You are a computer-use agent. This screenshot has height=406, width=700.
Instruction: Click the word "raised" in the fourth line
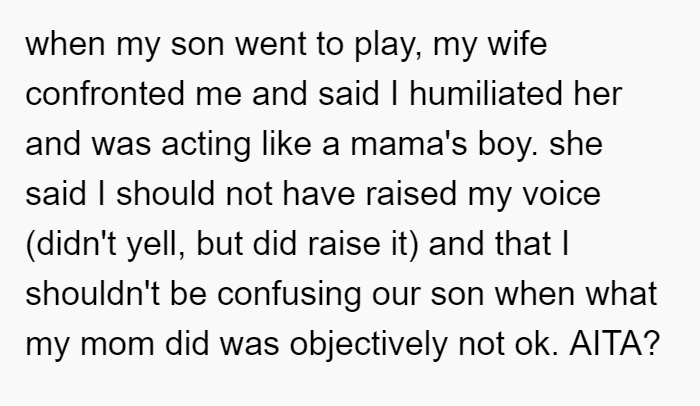pos(411,193)
